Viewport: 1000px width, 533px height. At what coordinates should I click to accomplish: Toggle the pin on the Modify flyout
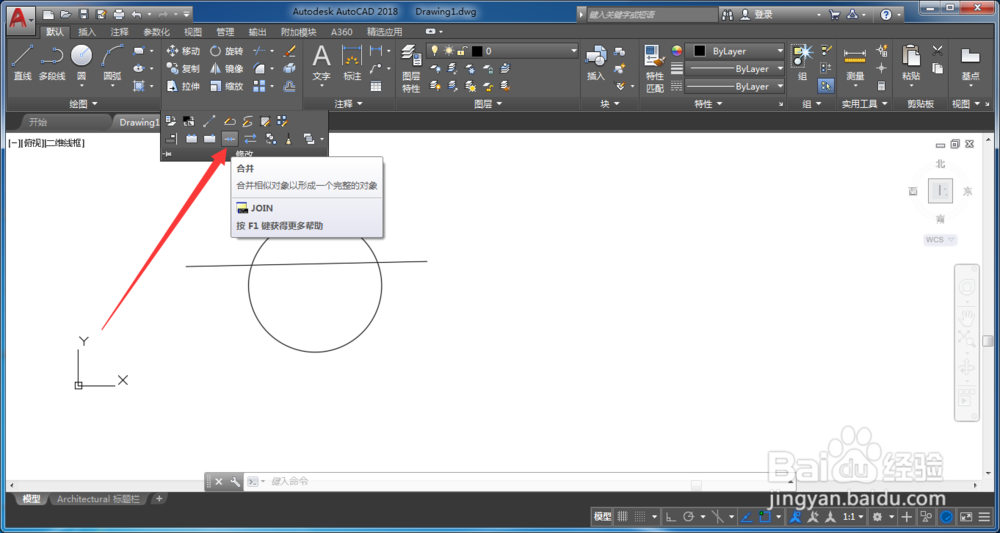point(167,154)
